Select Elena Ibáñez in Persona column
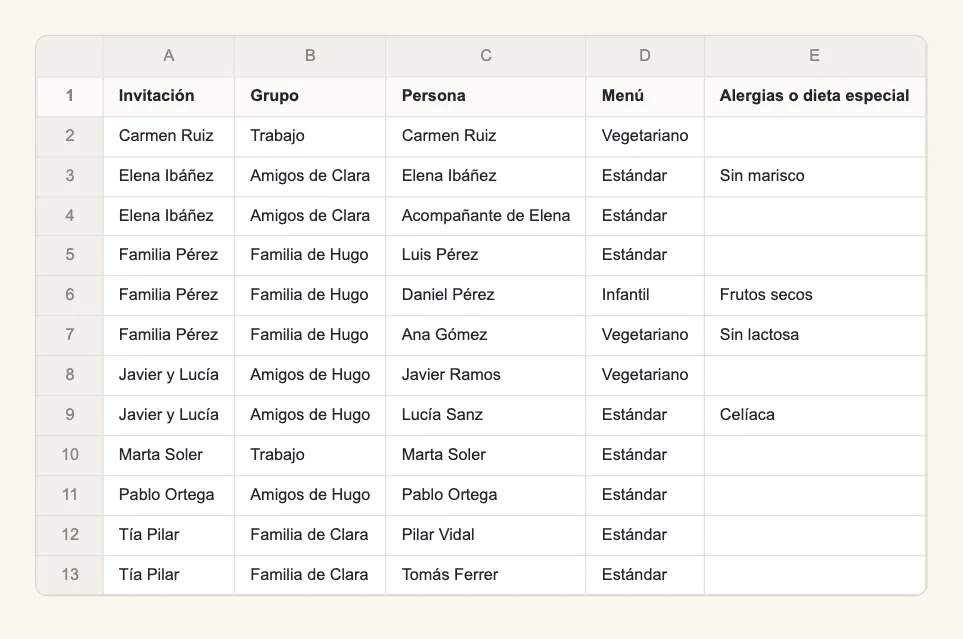This screenshot has height=639, width=963. point(485,176)
